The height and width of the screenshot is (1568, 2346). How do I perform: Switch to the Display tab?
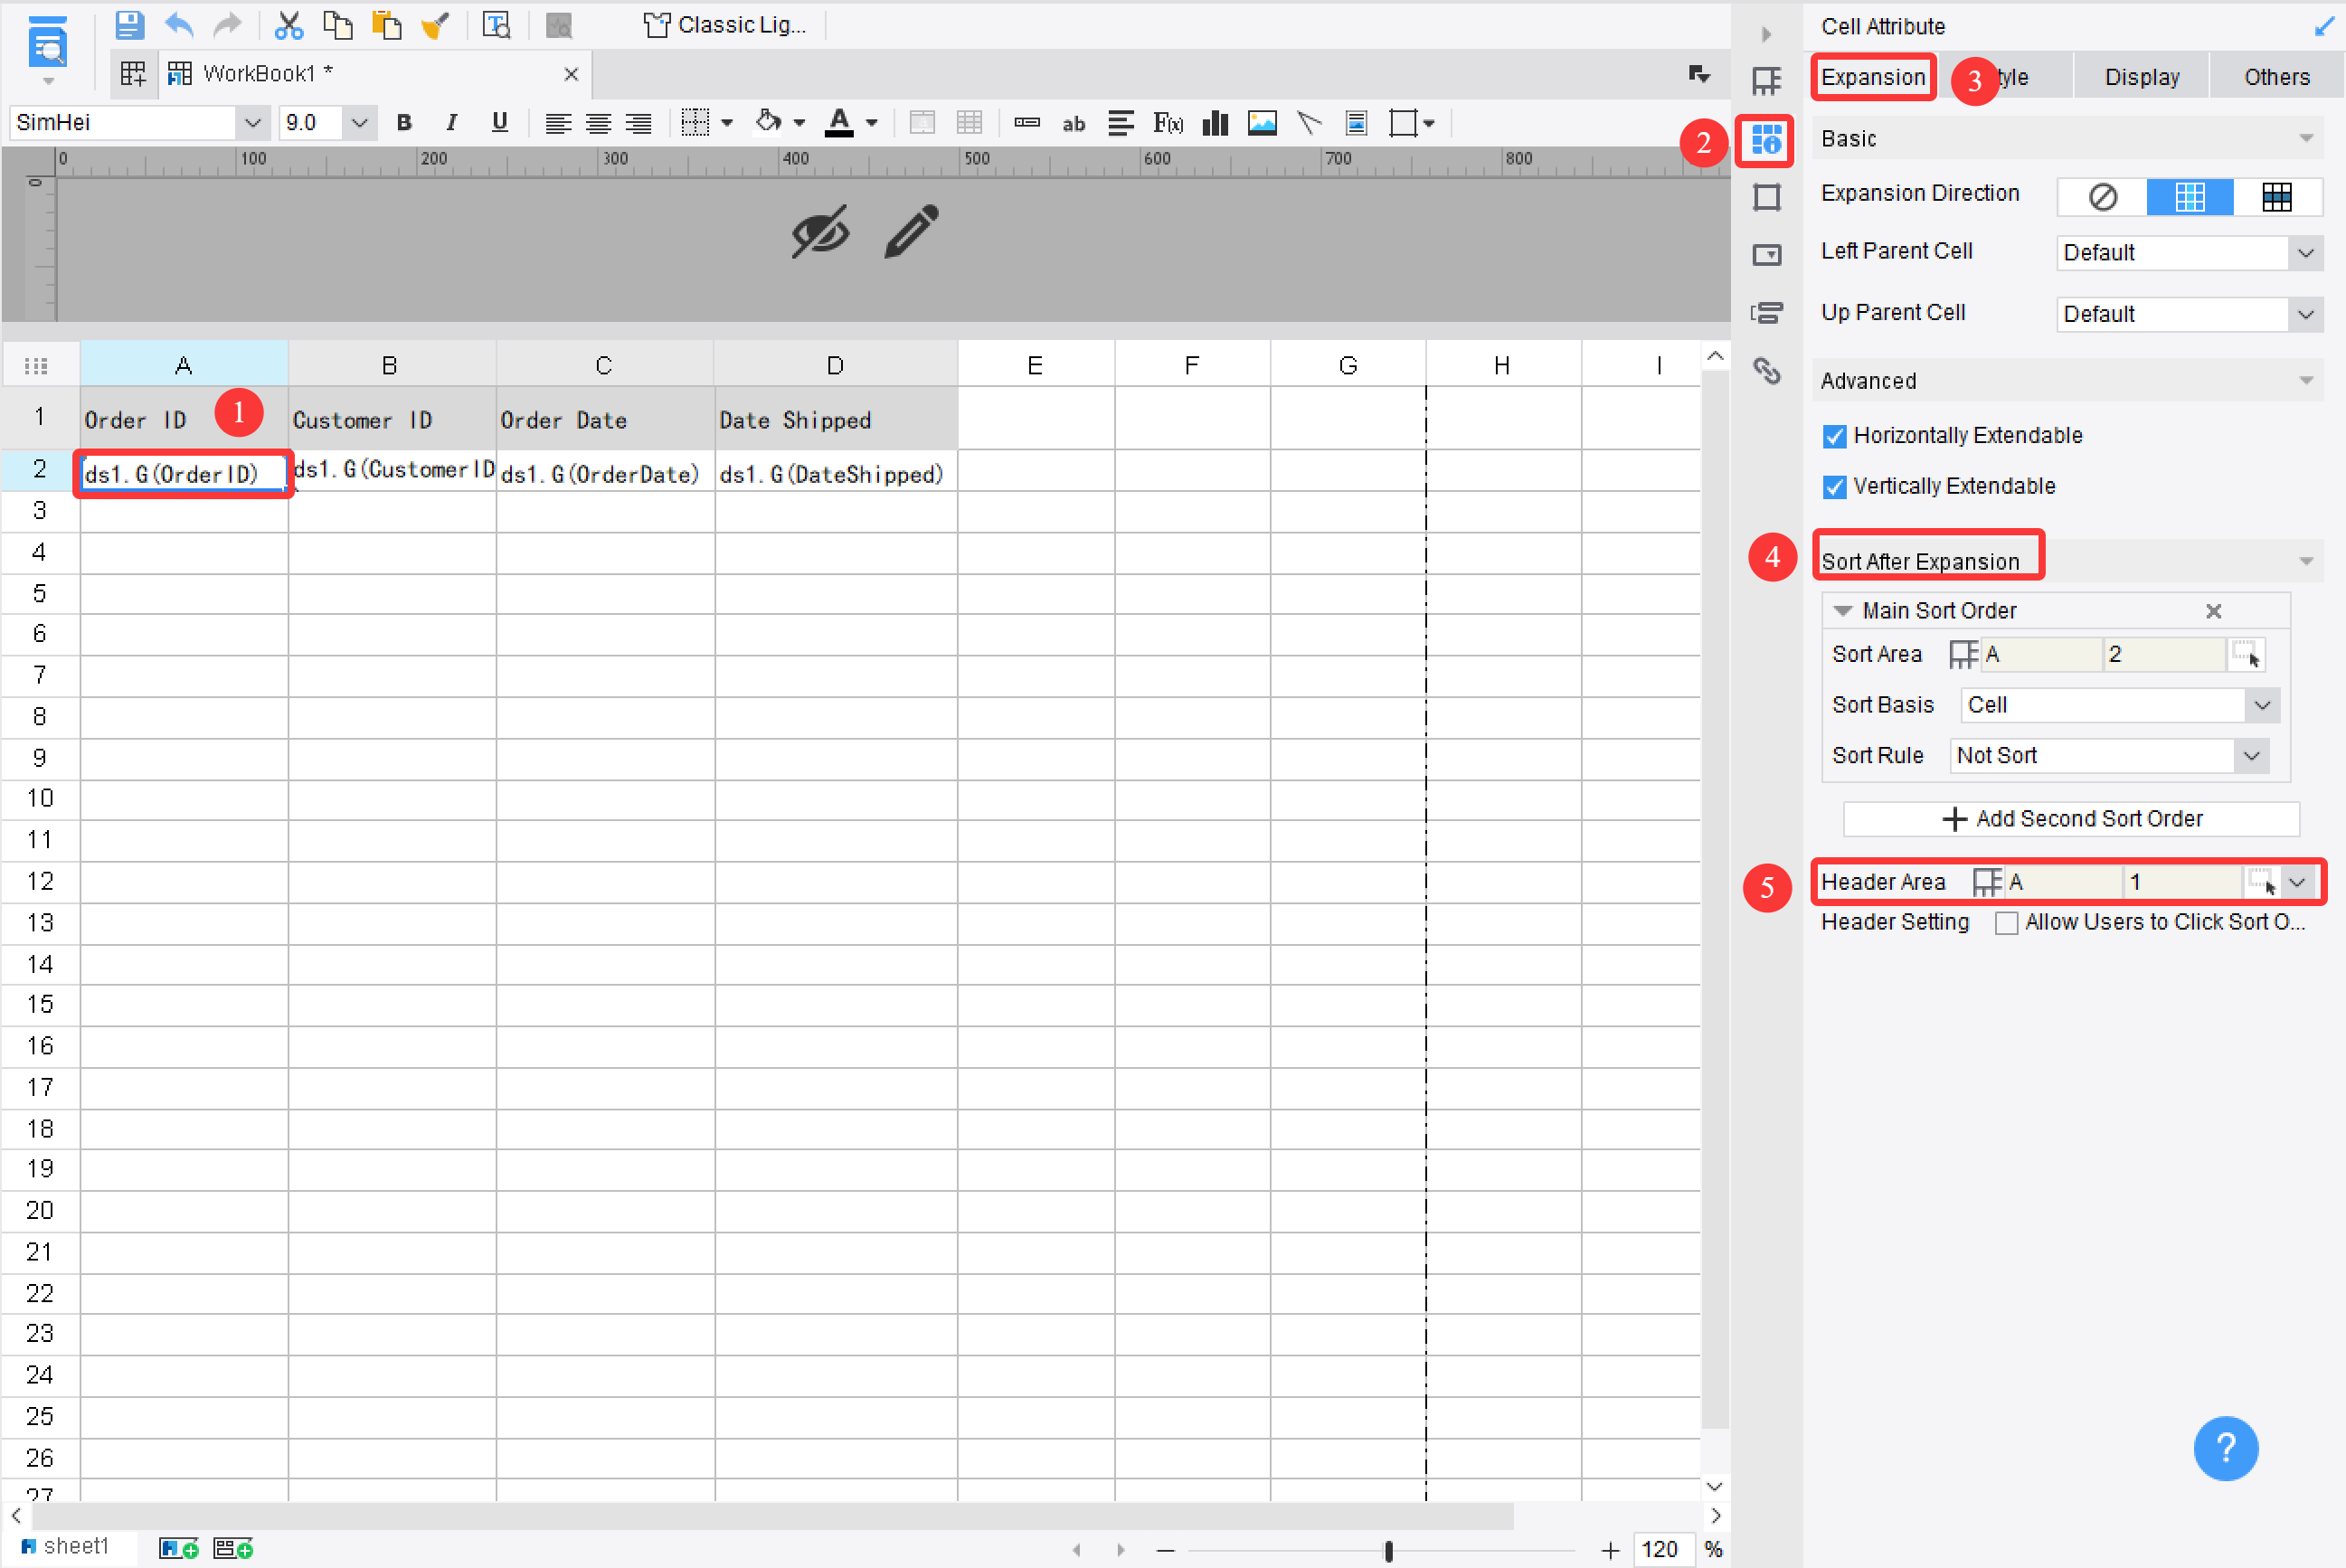2142,77
